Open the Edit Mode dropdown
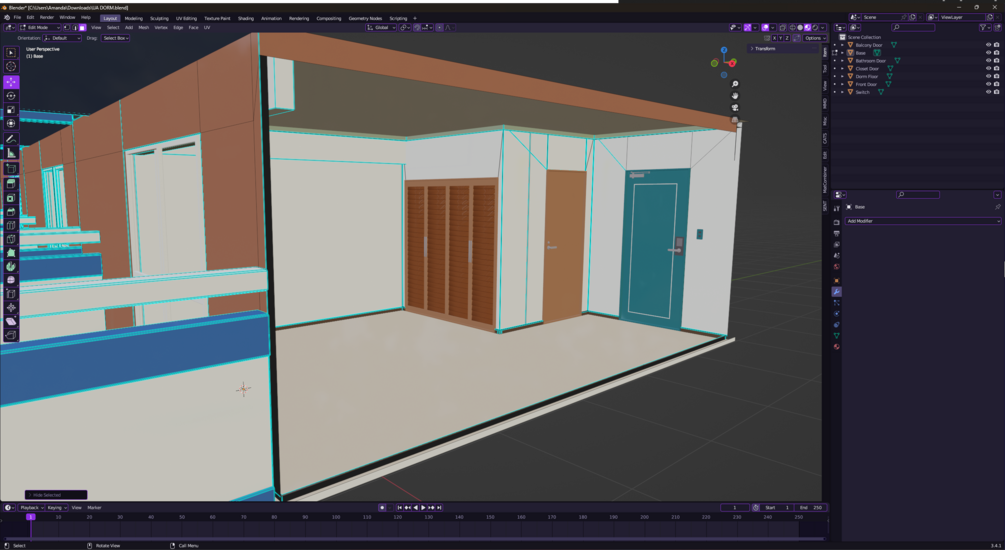Image resolution: width=1005 pixels, height=550 pixels. (x=40, y=28)
